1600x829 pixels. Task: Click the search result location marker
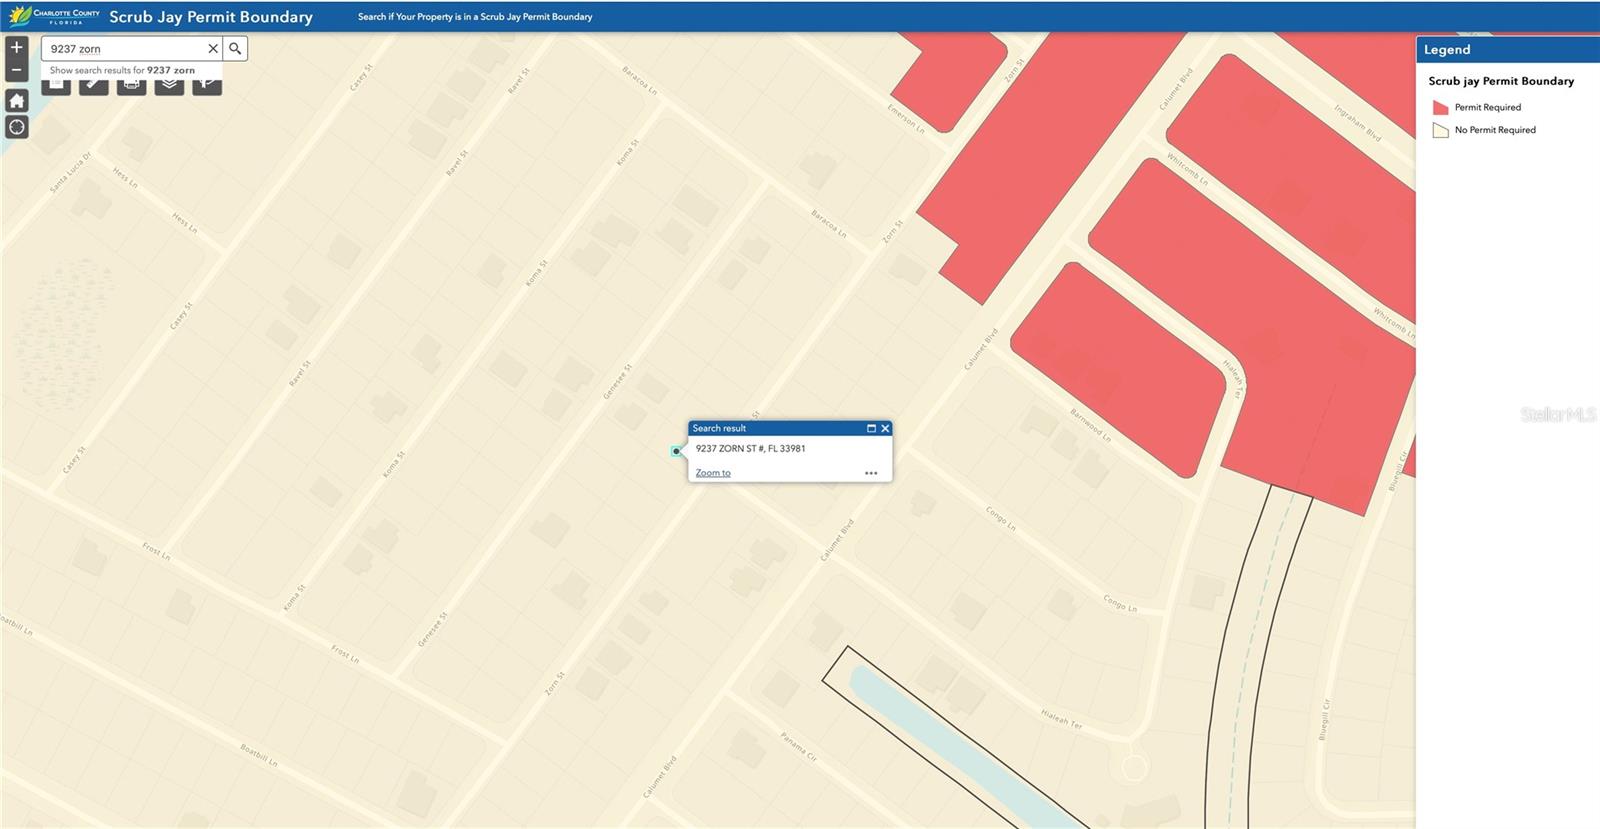[x=676, y=451]
